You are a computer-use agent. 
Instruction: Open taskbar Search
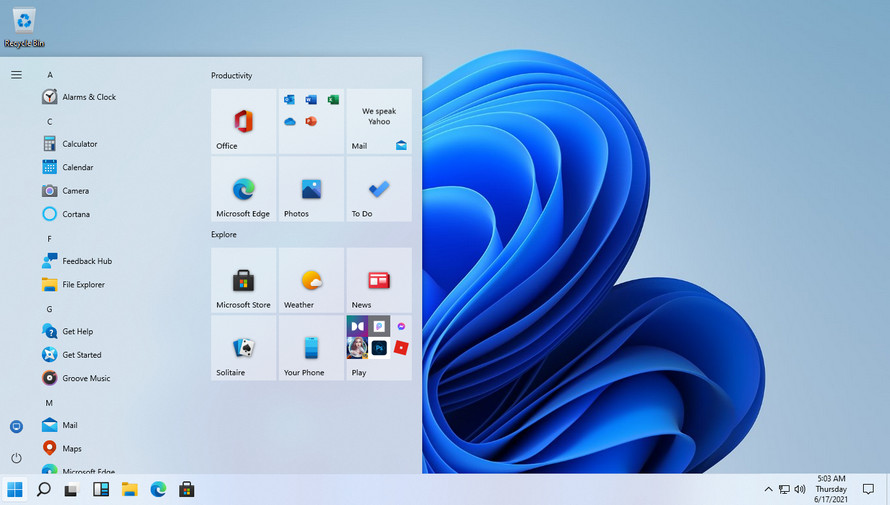43,489
